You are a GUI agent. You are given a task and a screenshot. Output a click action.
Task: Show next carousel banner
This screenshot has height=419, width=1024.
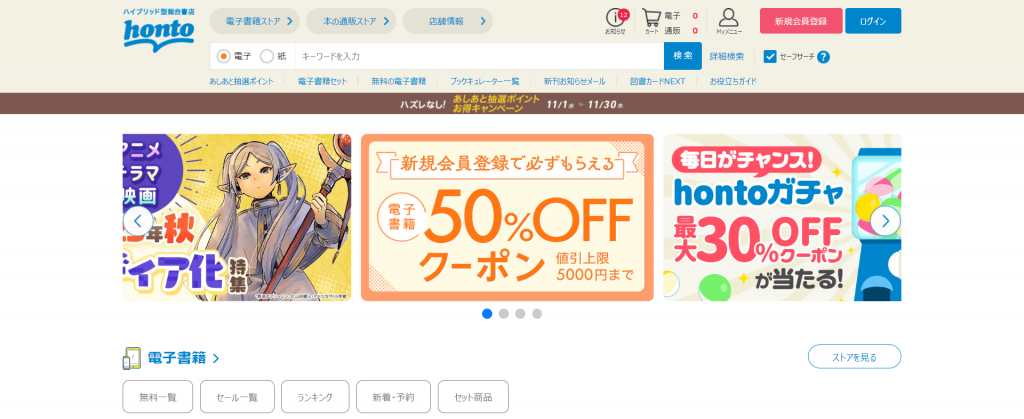(x=886, y=221)
